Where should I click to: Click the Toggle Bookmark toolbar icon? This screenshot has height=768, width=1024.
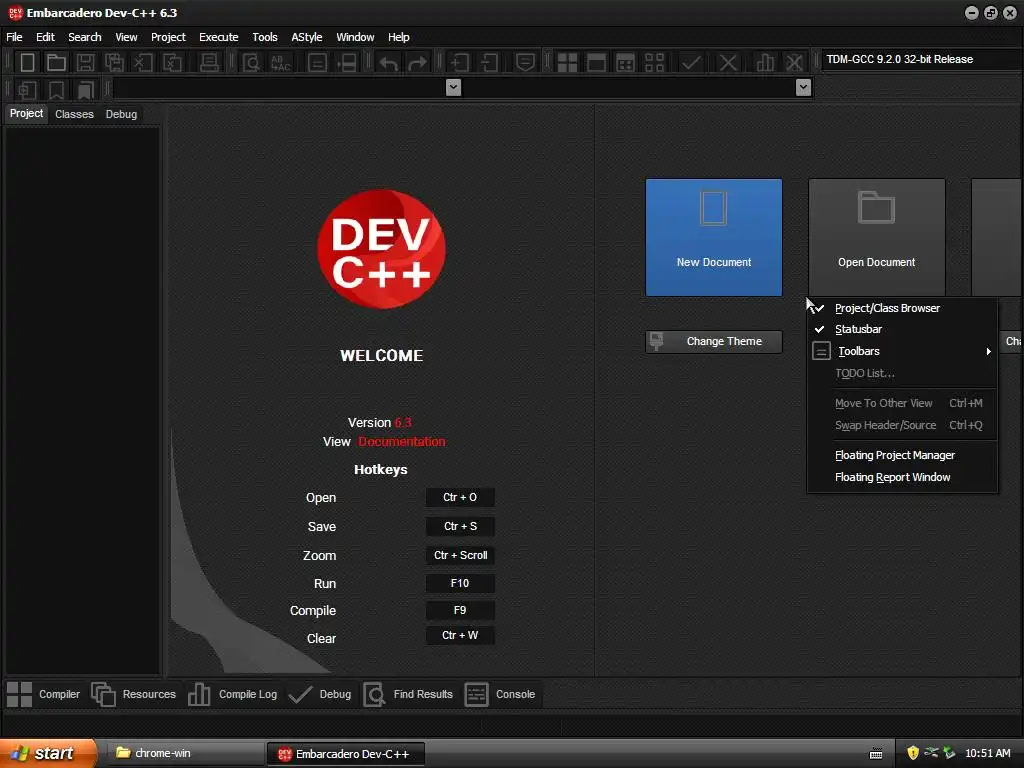point(56,89)
